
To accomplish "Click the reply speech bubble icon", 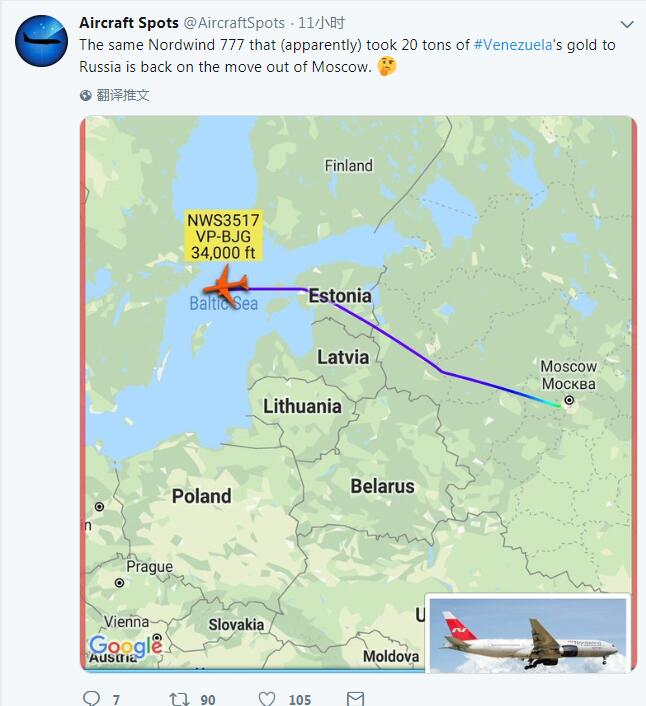I will (92, 698).
